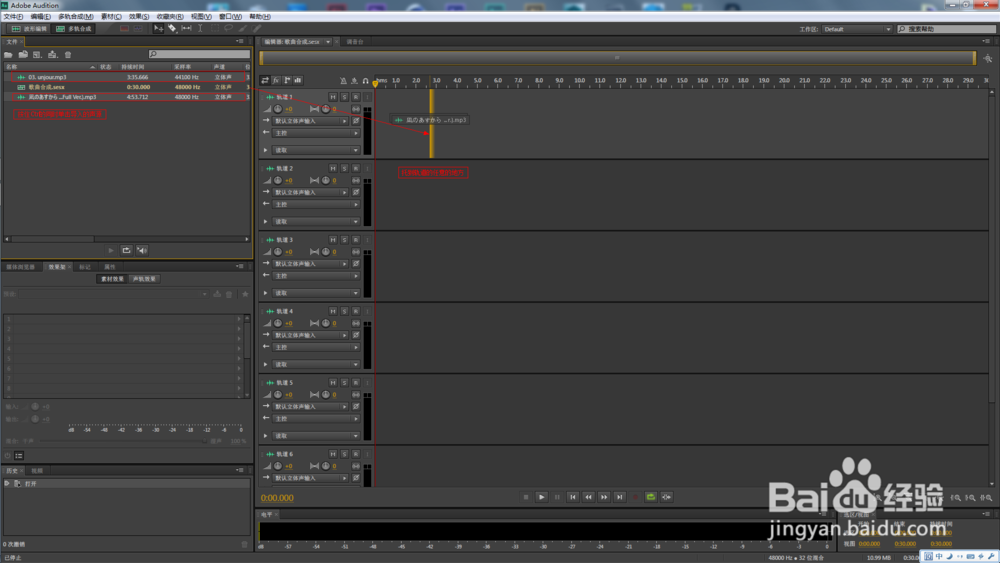Arm 轨道 4 for record with R
Image resolution: width=1000 pixels, height=563 pixels.
coord(356,311)
